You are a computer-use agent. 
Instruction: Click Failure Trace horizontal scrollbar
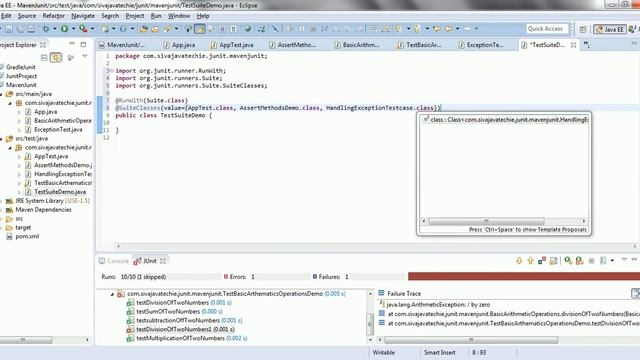click(x=471, y=340)
